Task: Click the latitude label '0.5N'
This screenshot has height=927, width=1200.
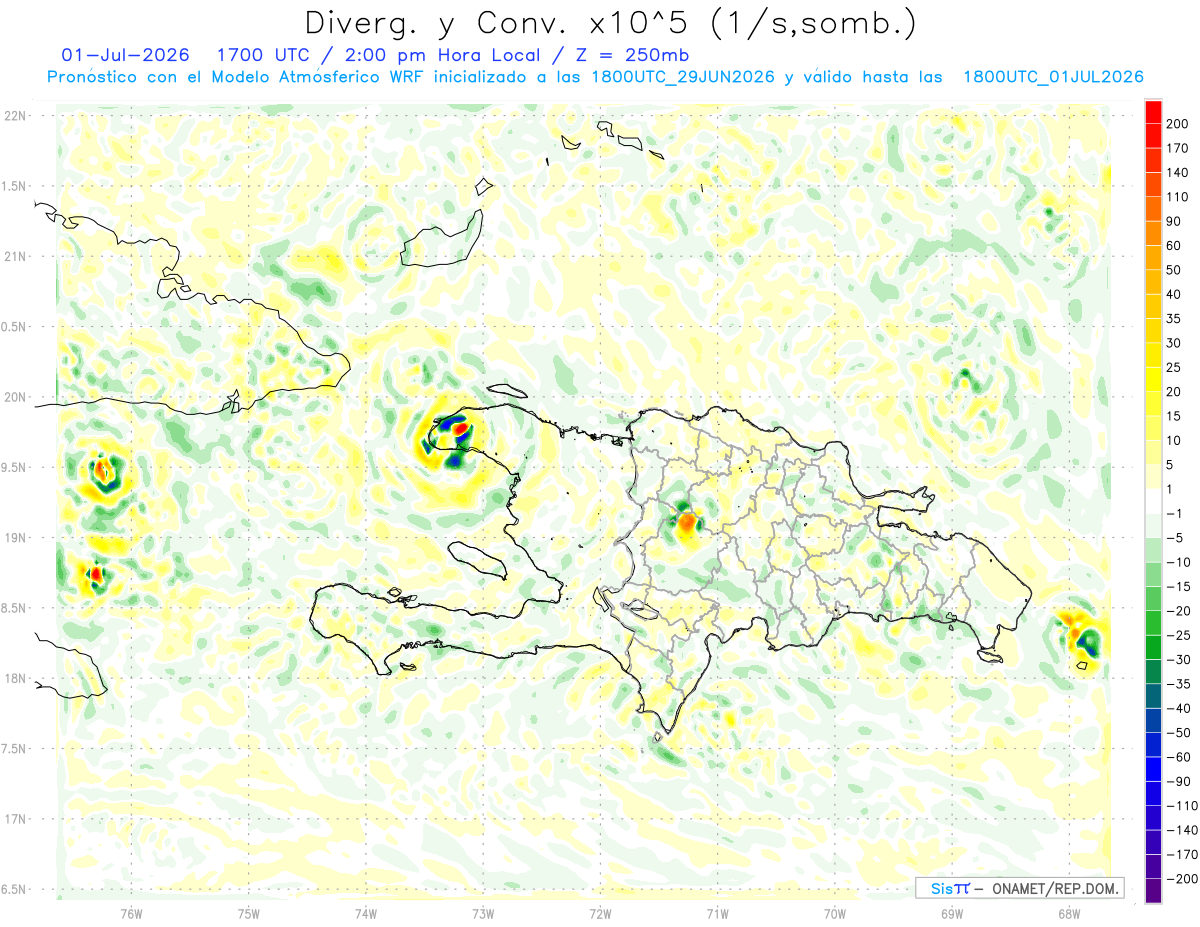Action: (x=14, y=327)
